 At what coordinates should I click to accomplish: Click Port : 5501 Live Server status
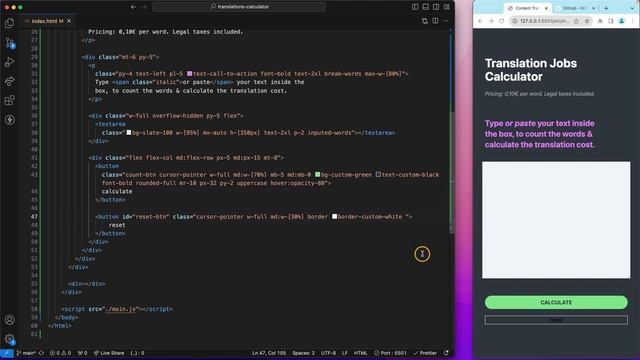point(390,353)
